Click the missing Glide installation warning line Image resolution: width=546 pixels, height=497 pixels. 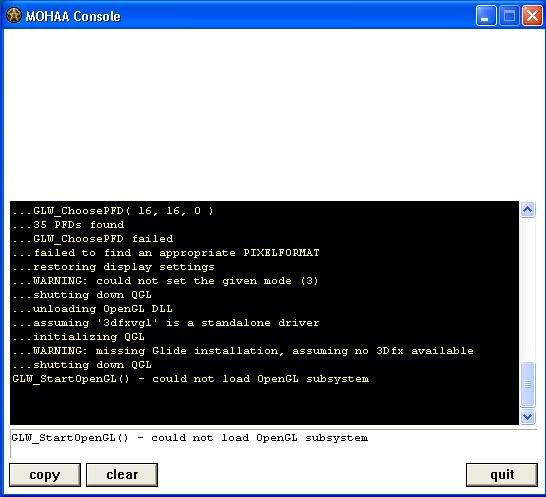[243, 351]
